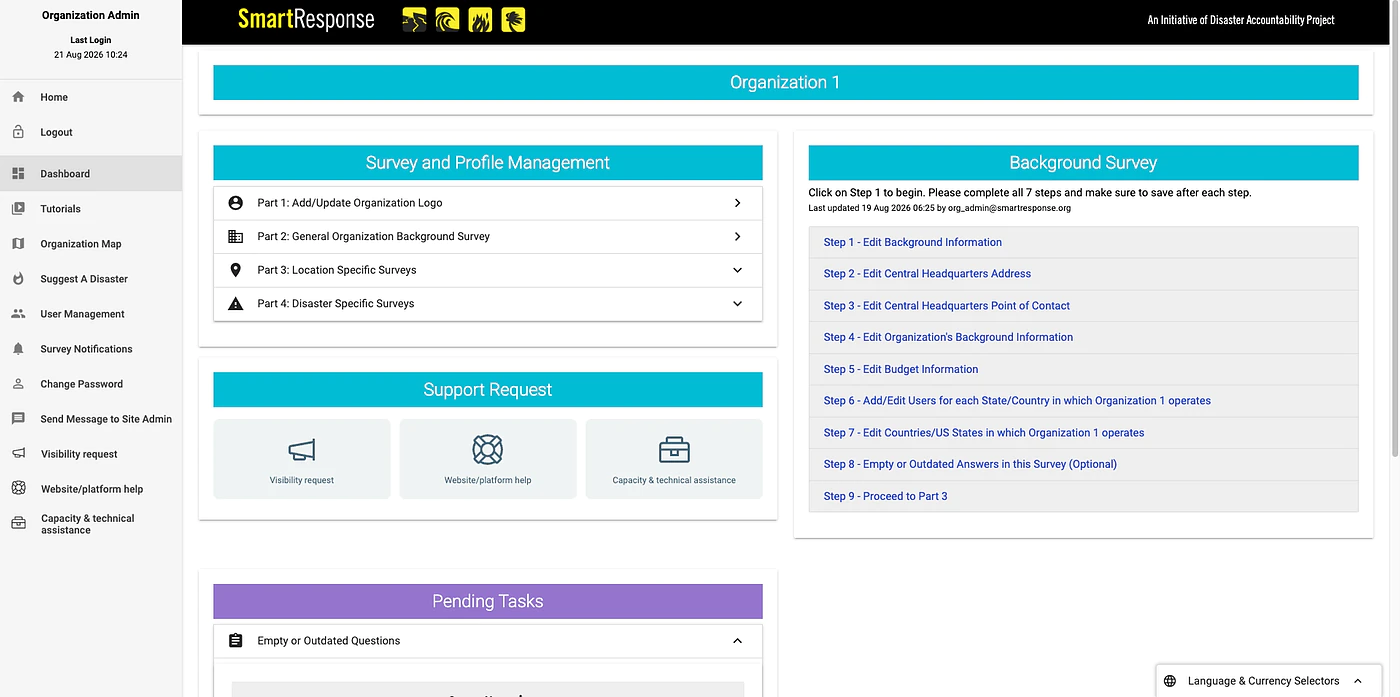Click the clipboard icon in Pending Tasks
This screenshot has height=697, width=1400.
click(236, 641)
